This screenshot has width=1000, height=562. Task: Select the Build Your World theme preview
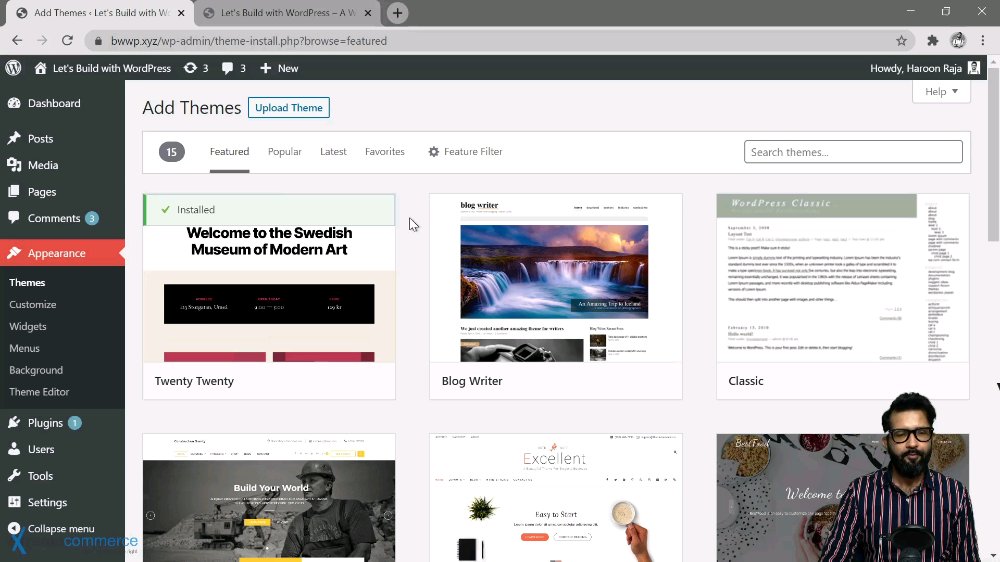[x=269, y=498]
